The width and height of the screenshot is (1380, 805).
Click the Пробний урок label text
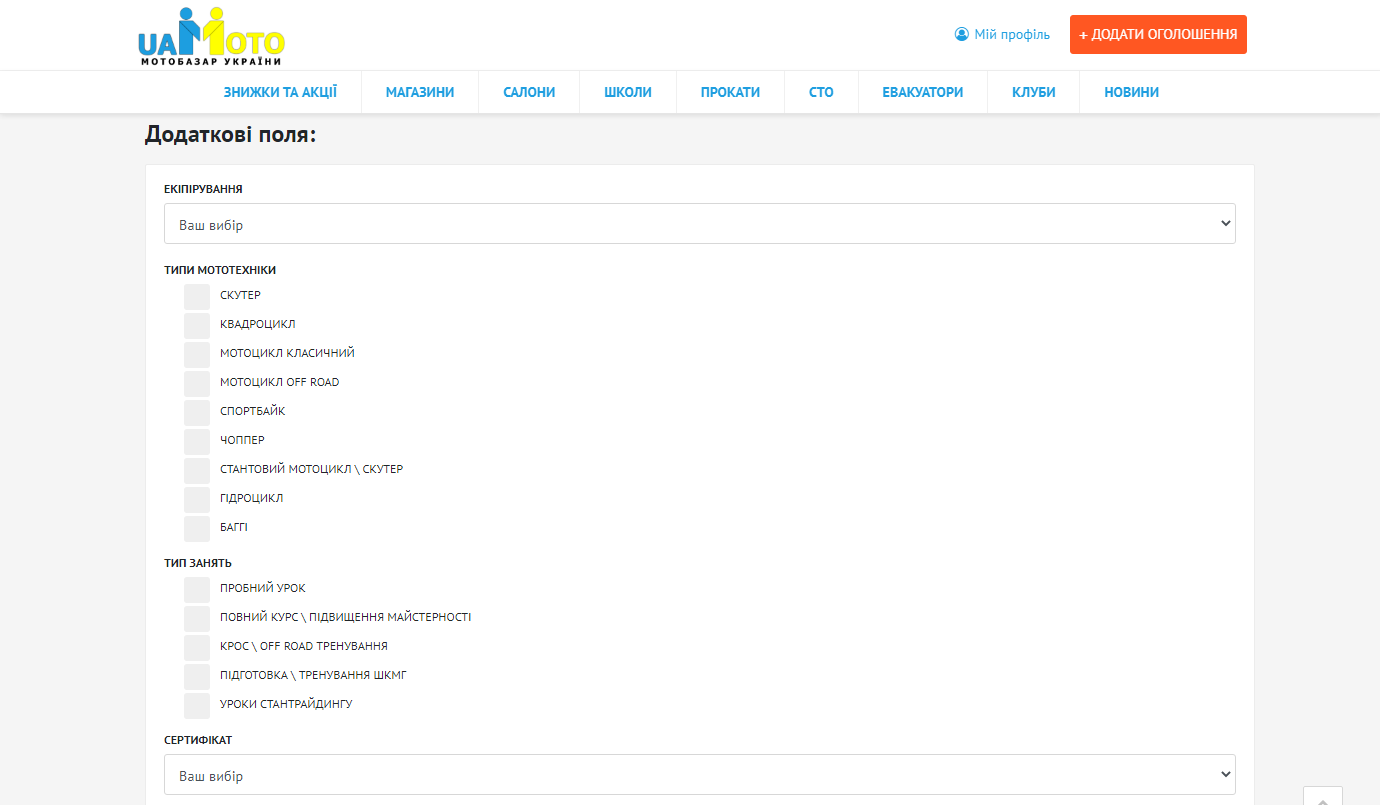point(263,589)
